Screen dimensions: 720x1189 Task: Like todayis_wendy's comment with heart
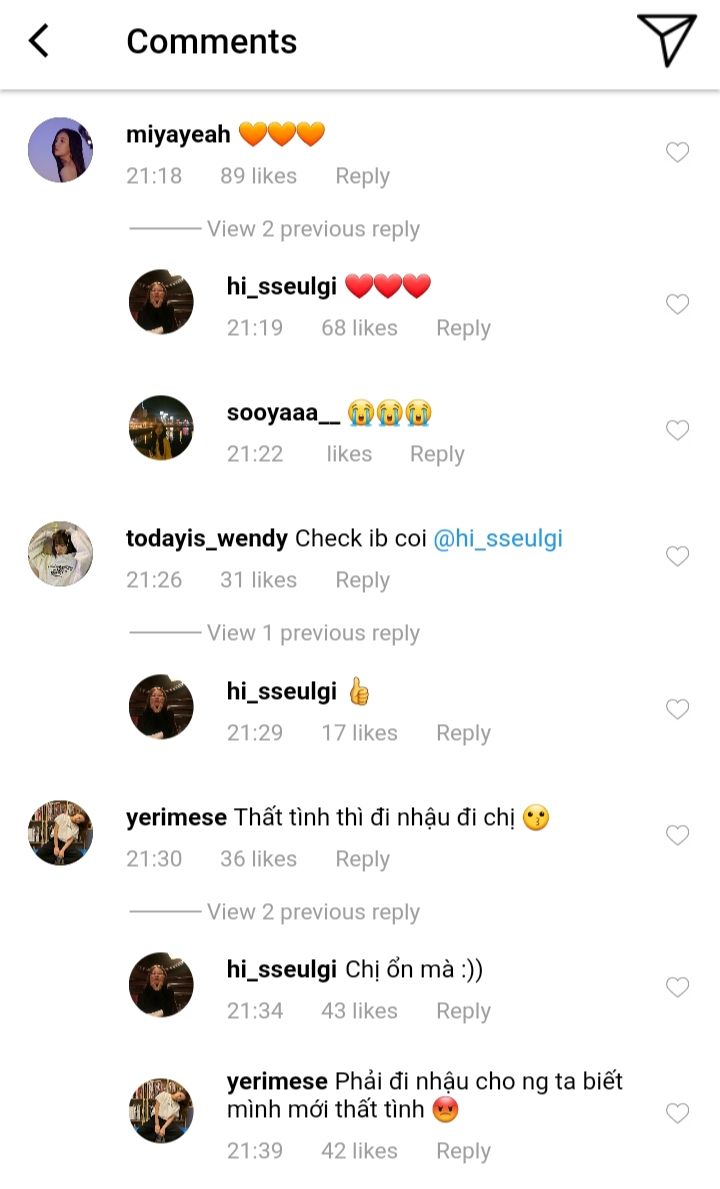(677, 556)
